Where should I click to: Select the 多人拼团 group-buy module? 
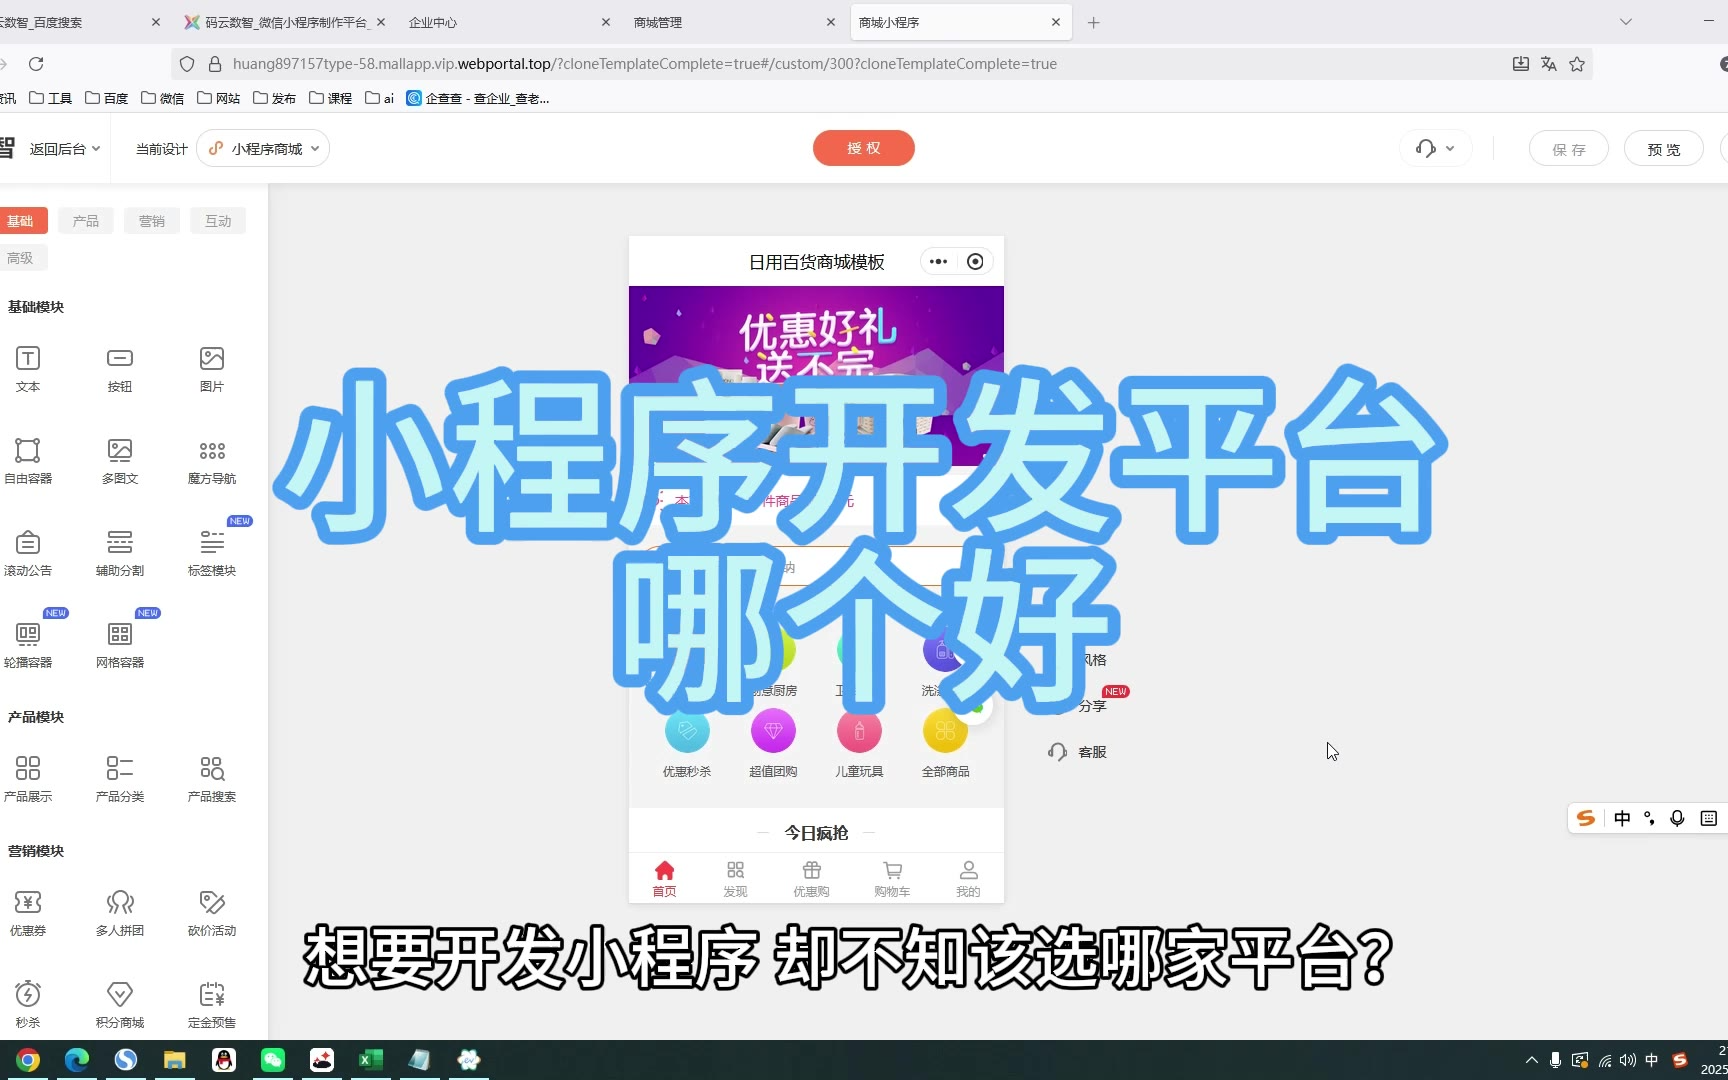coord(120,904)
